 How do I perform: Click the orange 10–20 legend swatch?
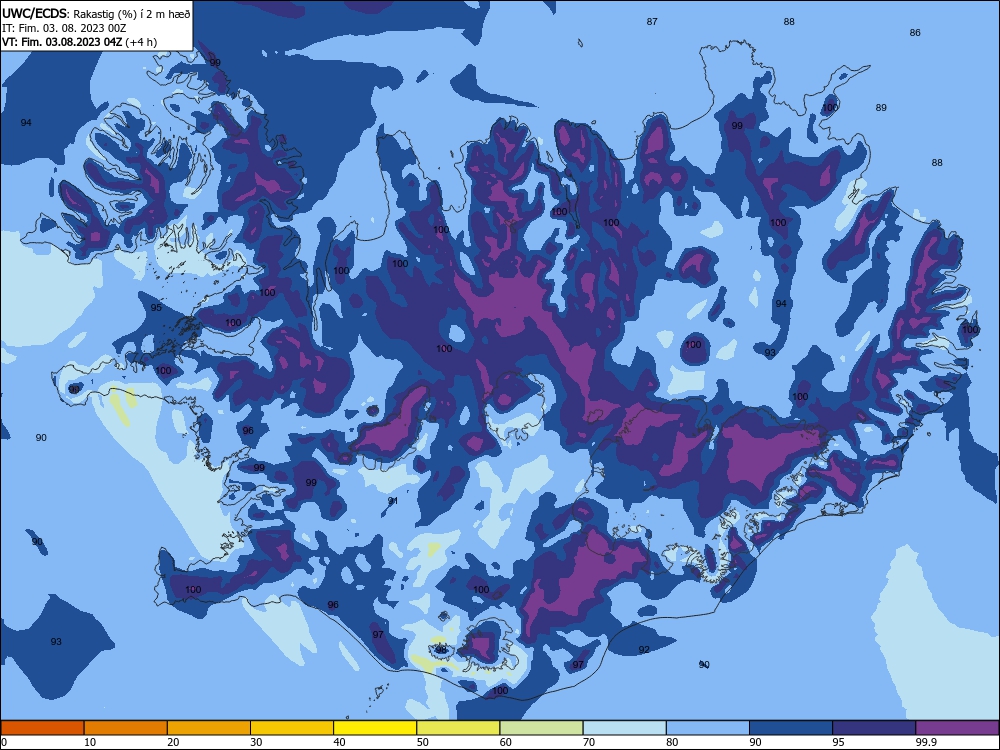click(126, 728)
